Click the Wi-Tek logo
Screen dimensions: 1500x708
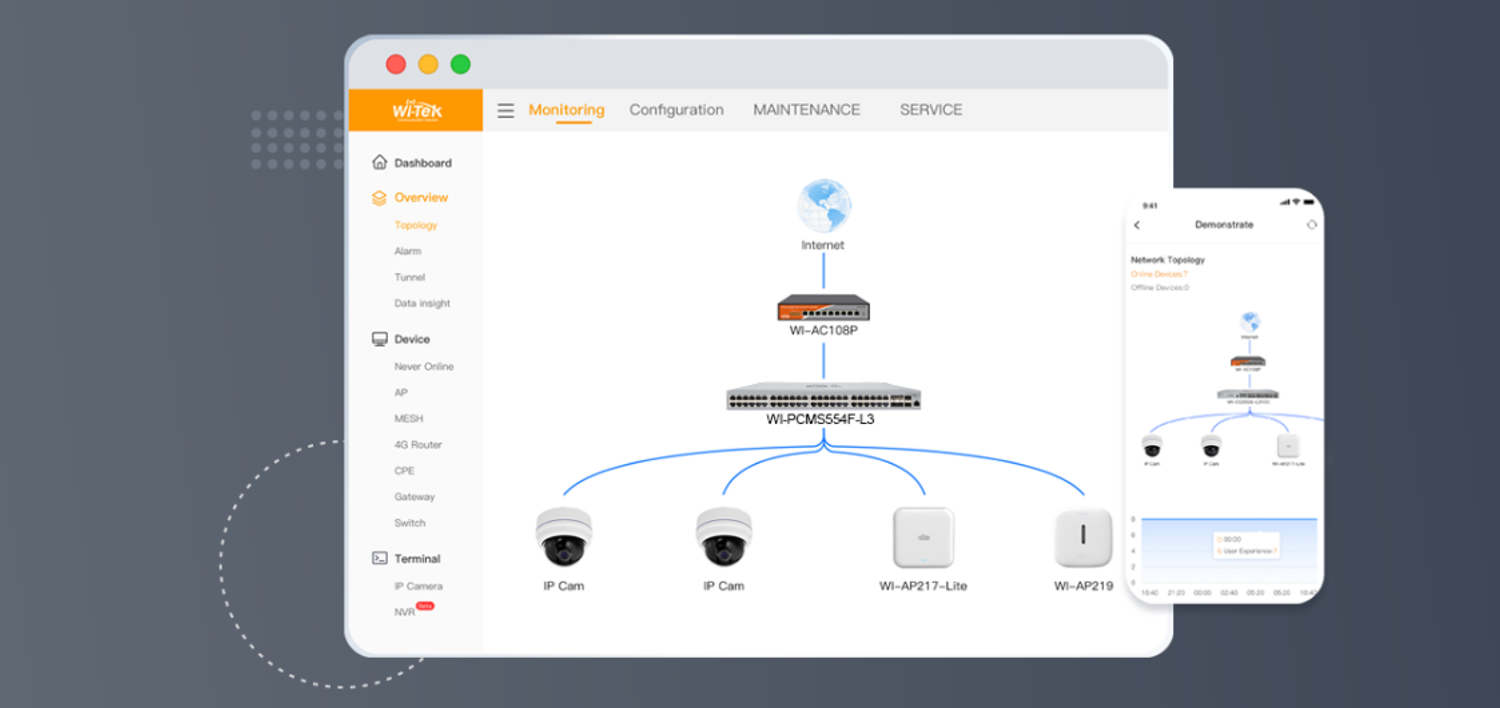pyautogui.click(x=416, y=110)
